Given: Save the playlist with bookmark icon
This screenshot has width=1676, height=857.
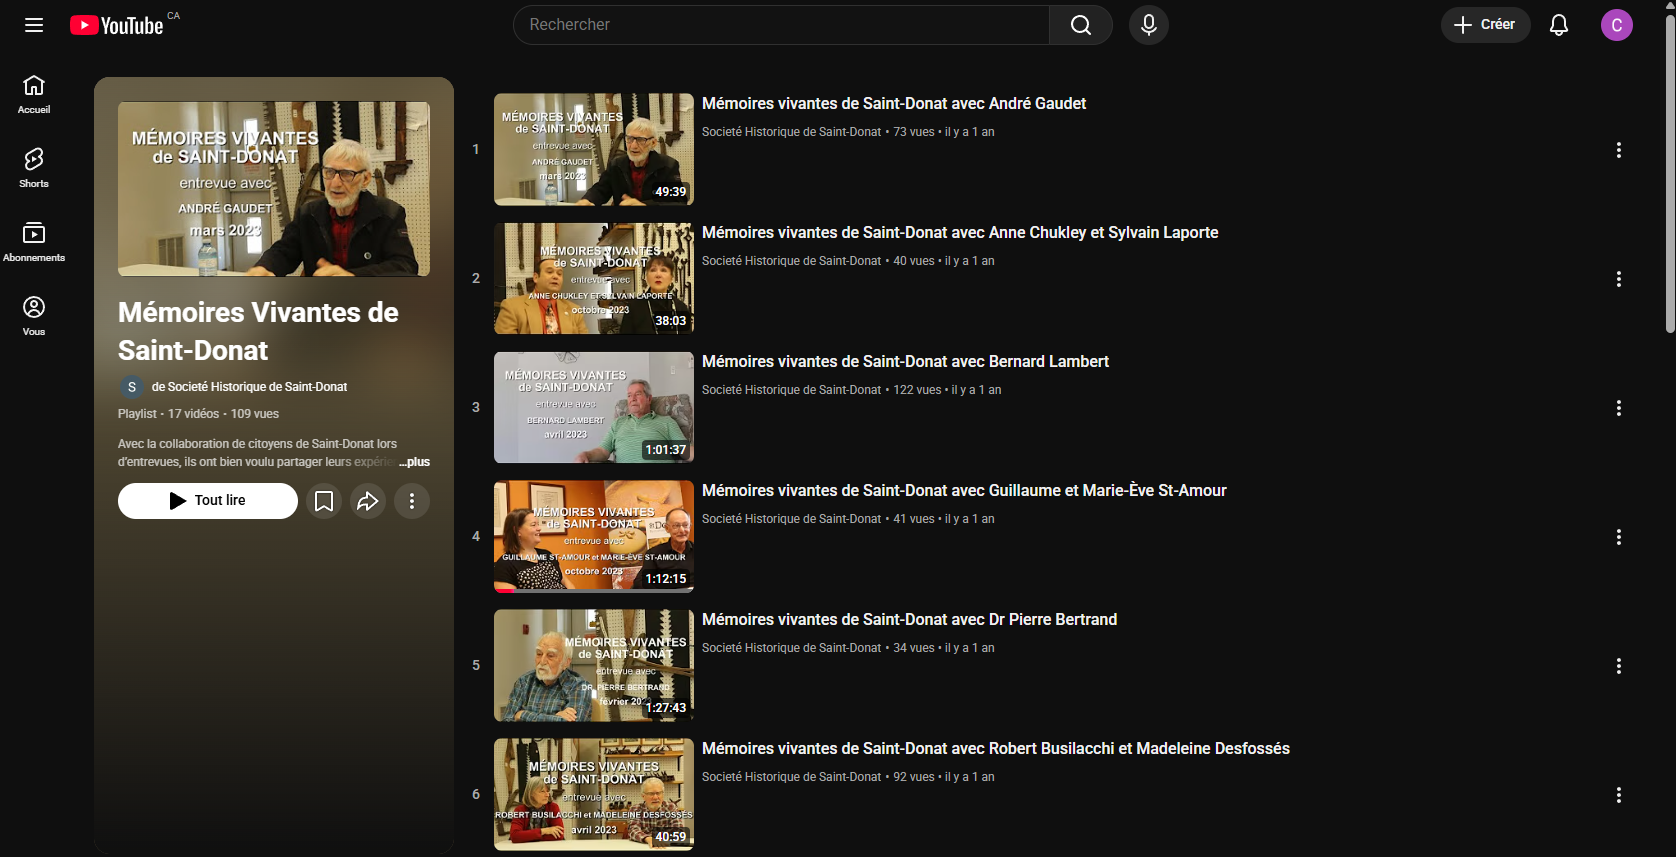Looking at the screenshot, I should pos(324,501).
